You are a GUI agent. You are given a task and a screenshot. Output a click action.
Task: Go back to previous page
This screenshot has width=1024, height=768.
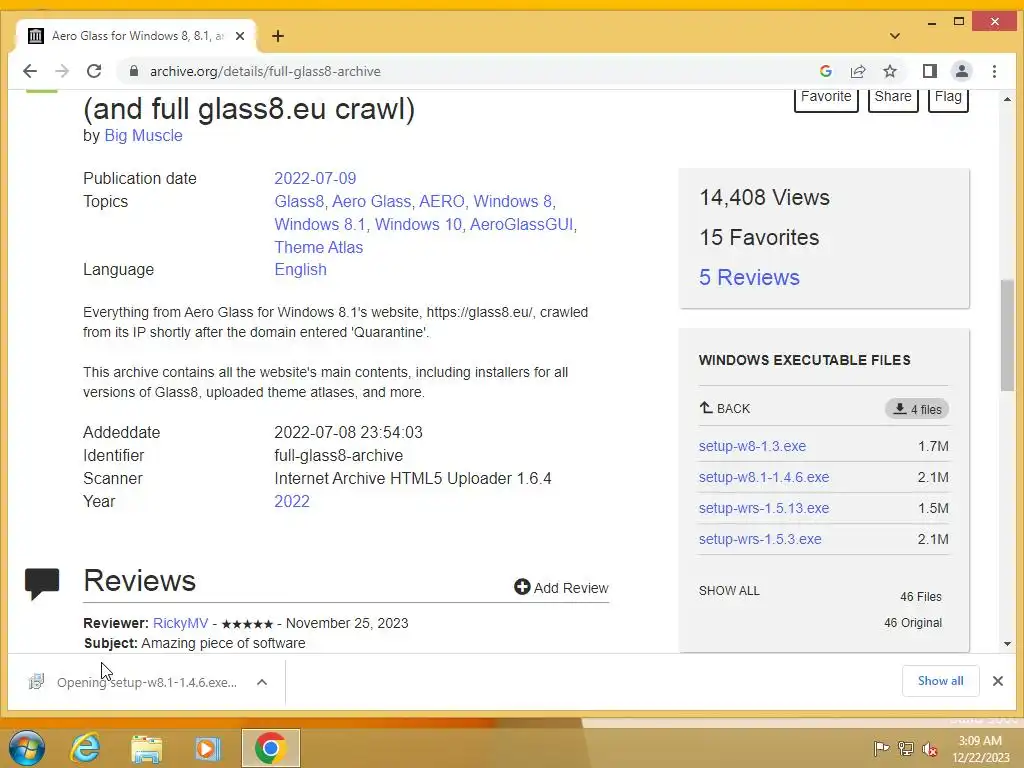click(x=30, y=71)
